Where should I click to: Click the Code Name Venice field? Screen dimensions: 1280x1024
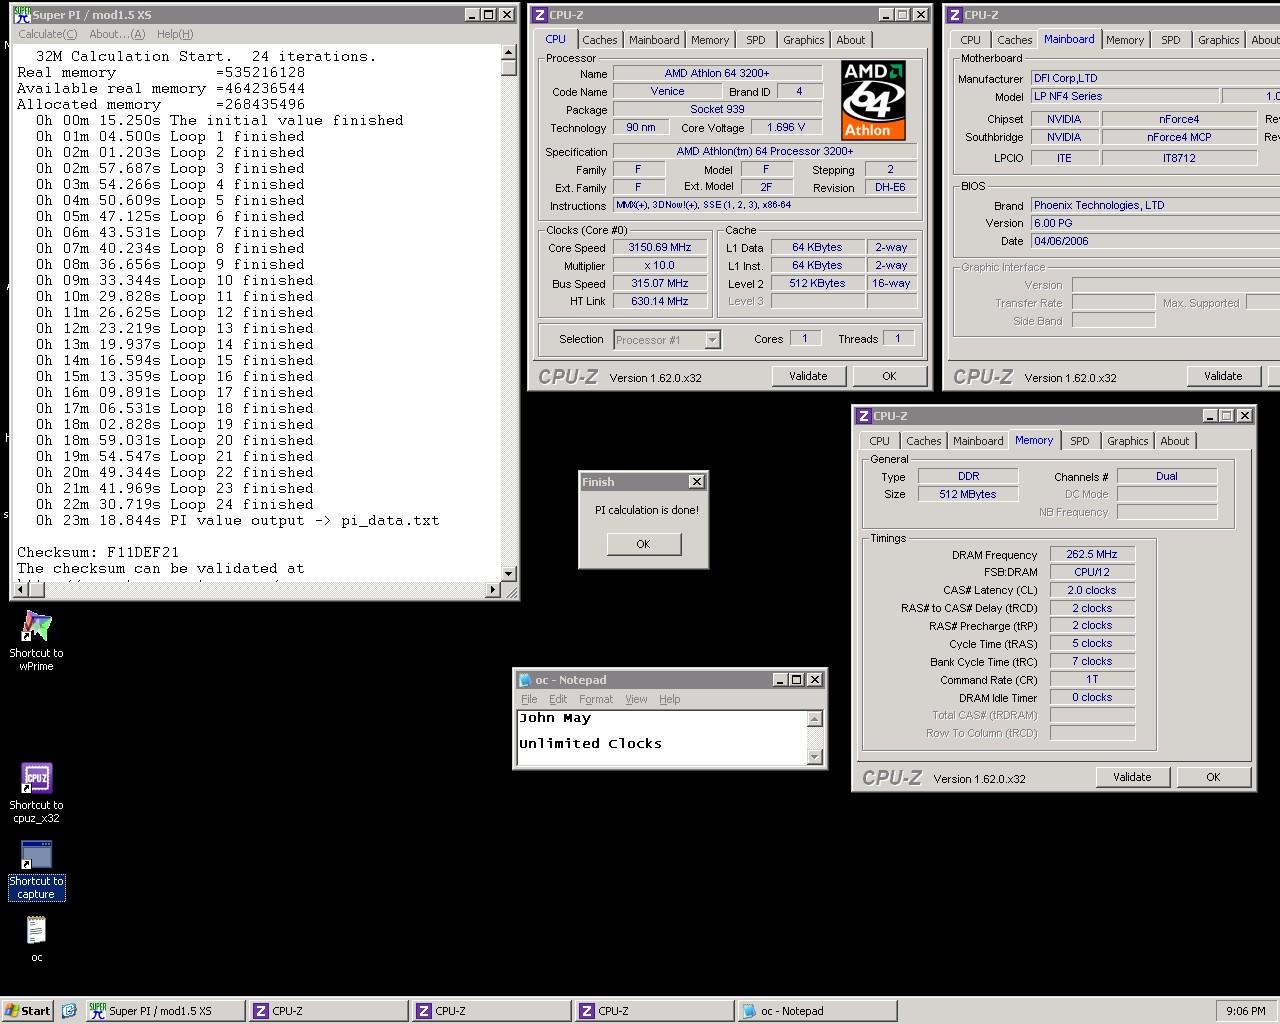click(x=667, y=92)
